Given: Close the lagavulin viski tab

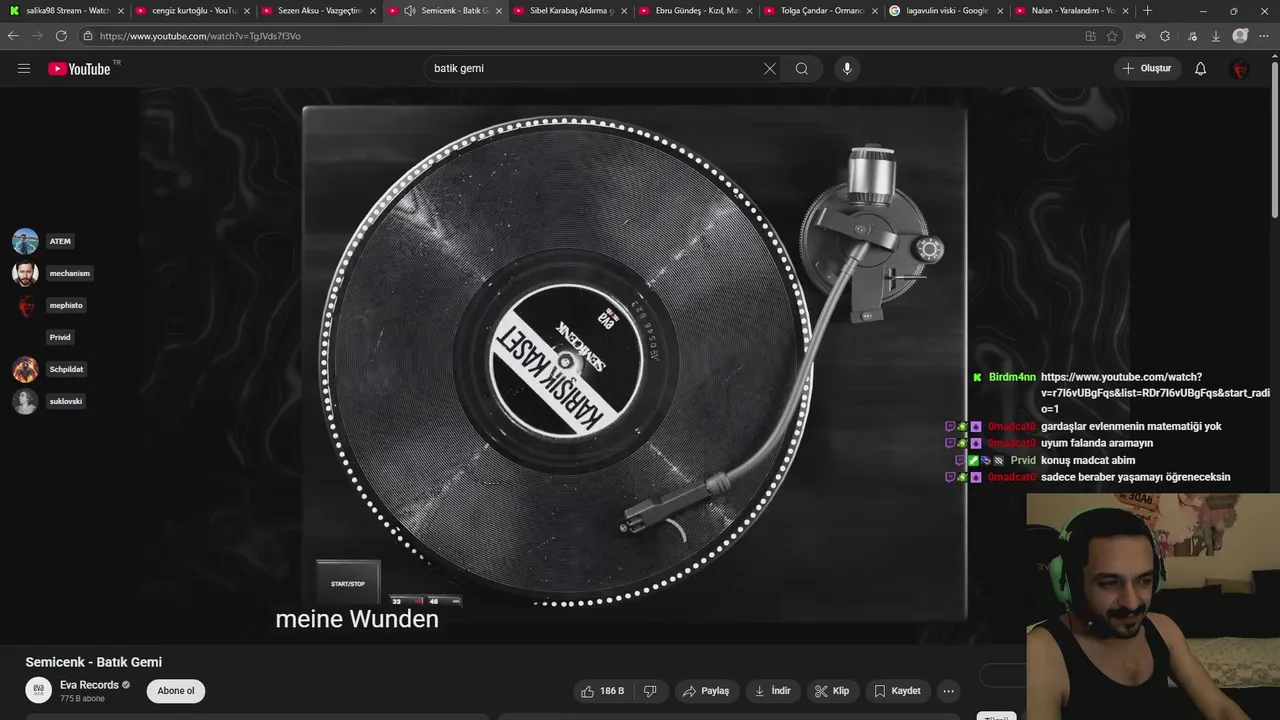Looking at the screenshot, I should pos(1002,11).
